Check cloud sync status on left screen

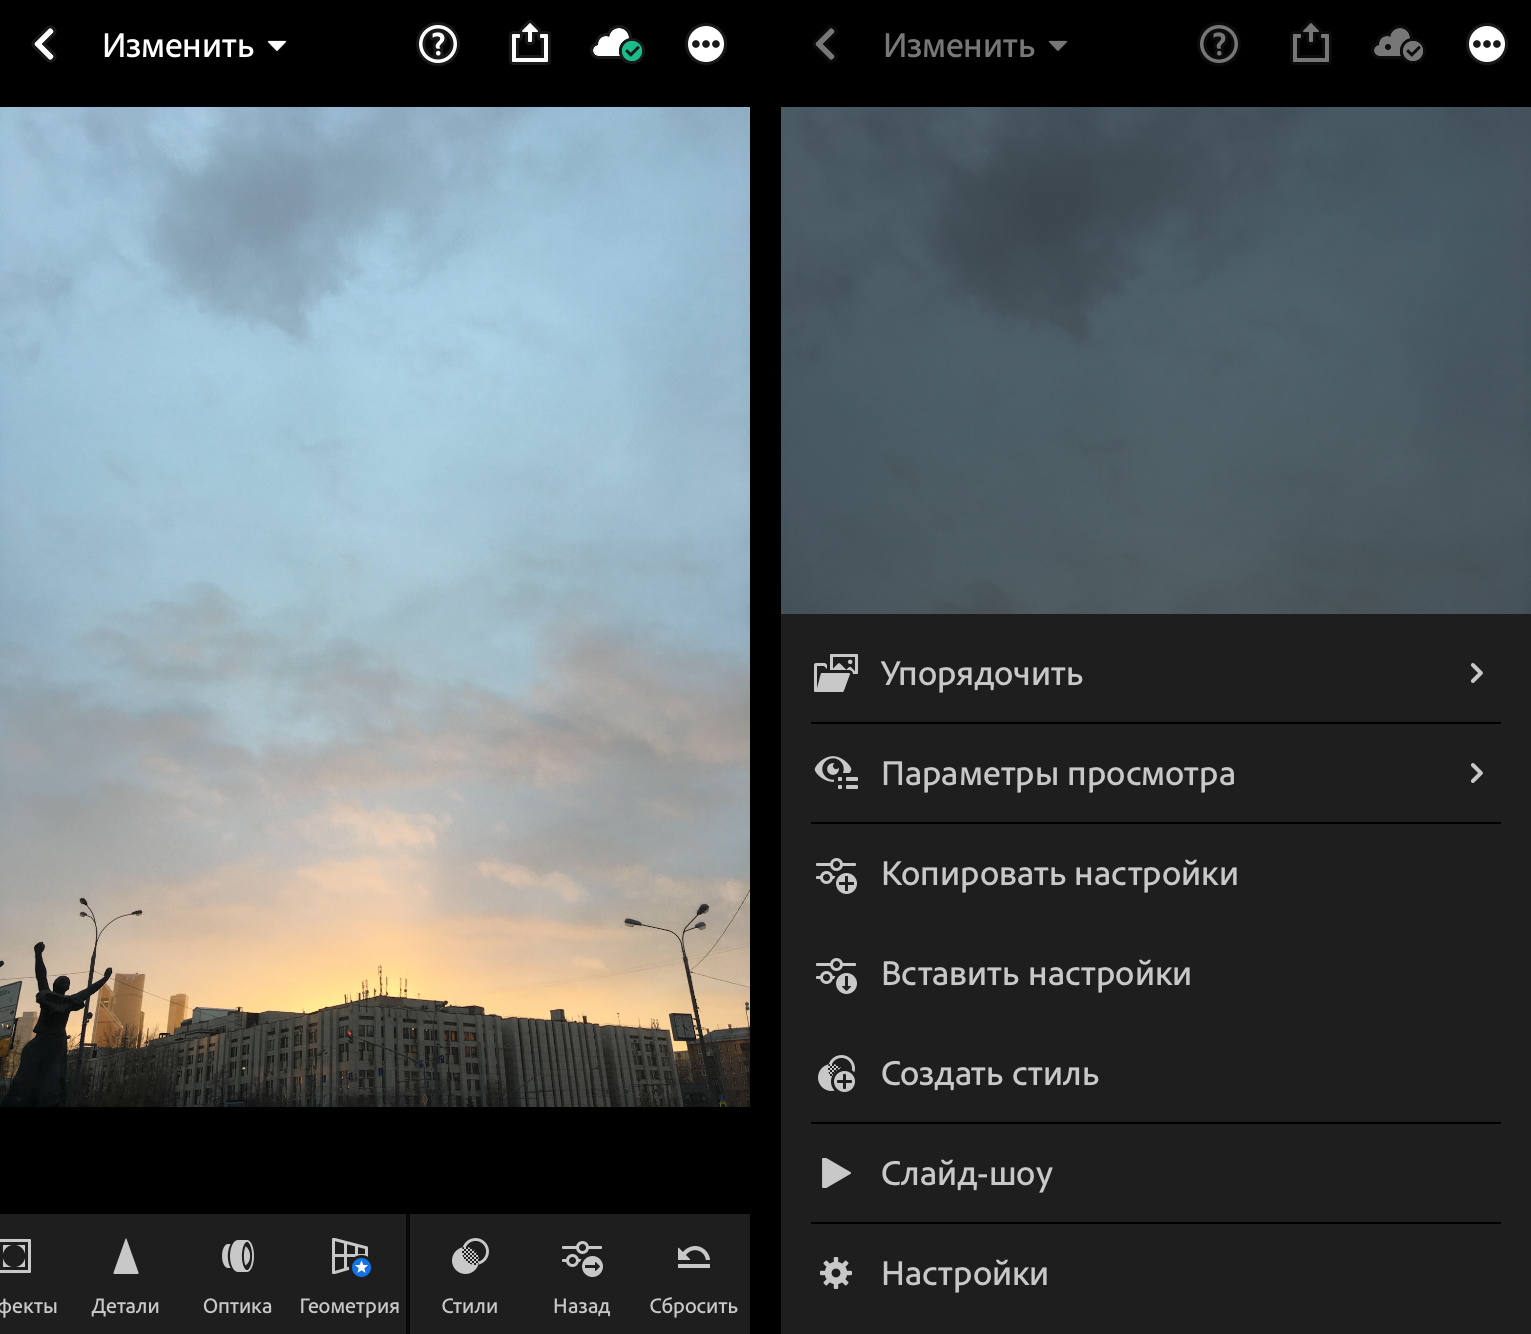tap(617, 45)
